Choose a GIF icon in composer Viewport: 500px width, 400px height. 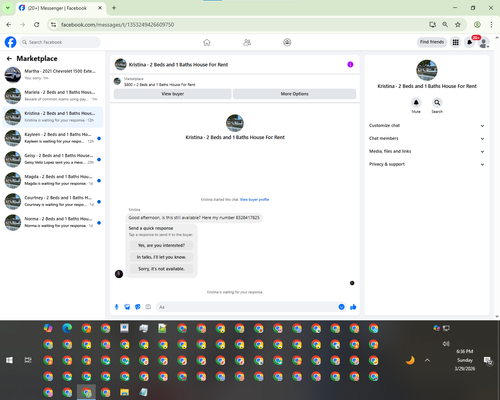pyautogui.click(x=148, y=307)
